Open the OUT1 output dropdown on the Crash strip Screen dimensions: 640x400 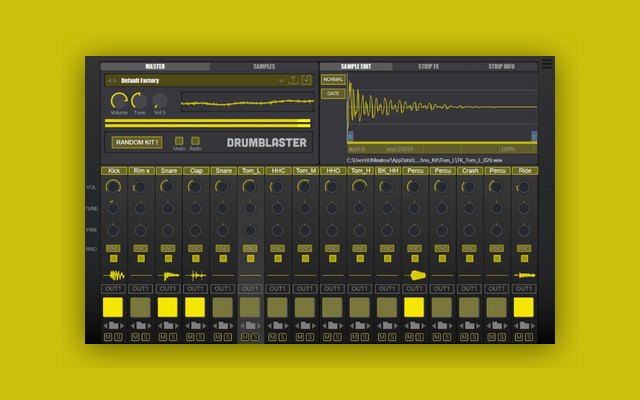[x=469, y=289]
